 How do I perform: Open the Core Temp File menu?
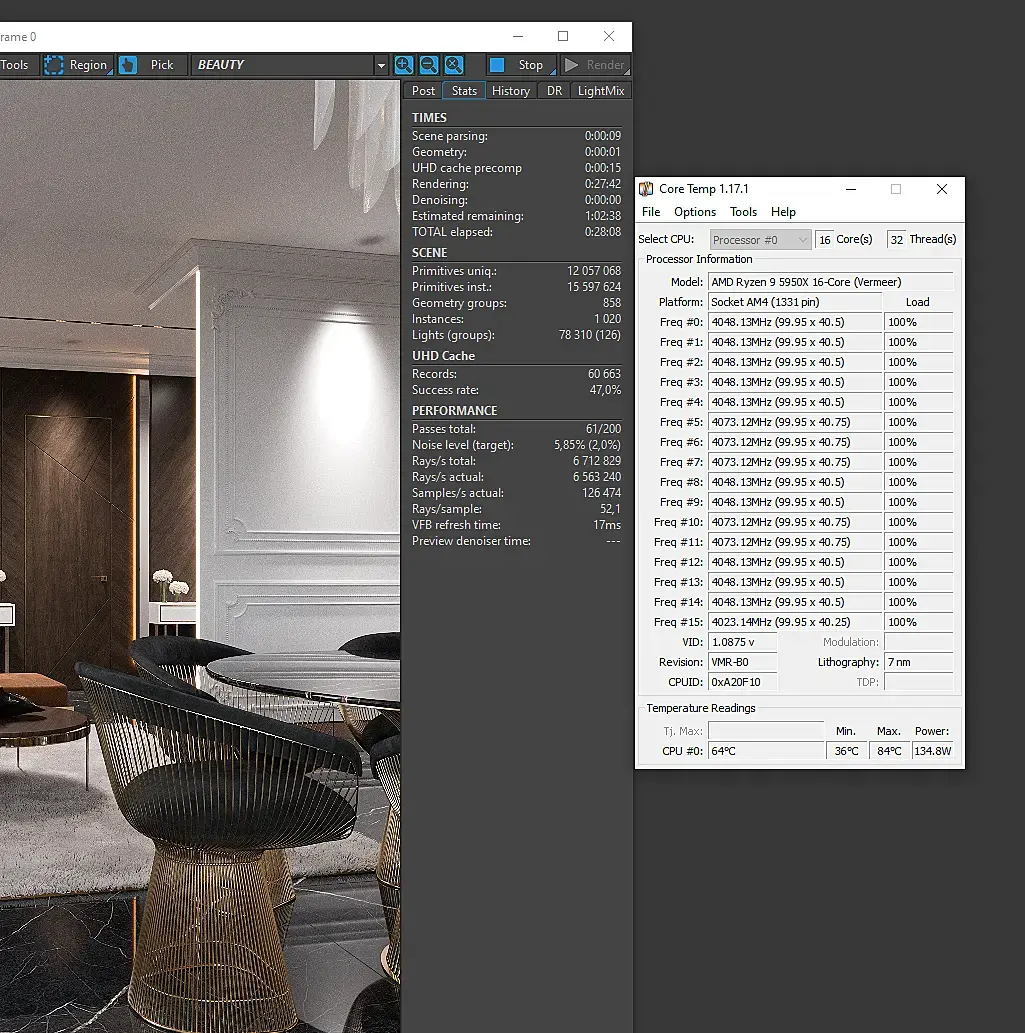pyautogui.click(x=651, y=212)
